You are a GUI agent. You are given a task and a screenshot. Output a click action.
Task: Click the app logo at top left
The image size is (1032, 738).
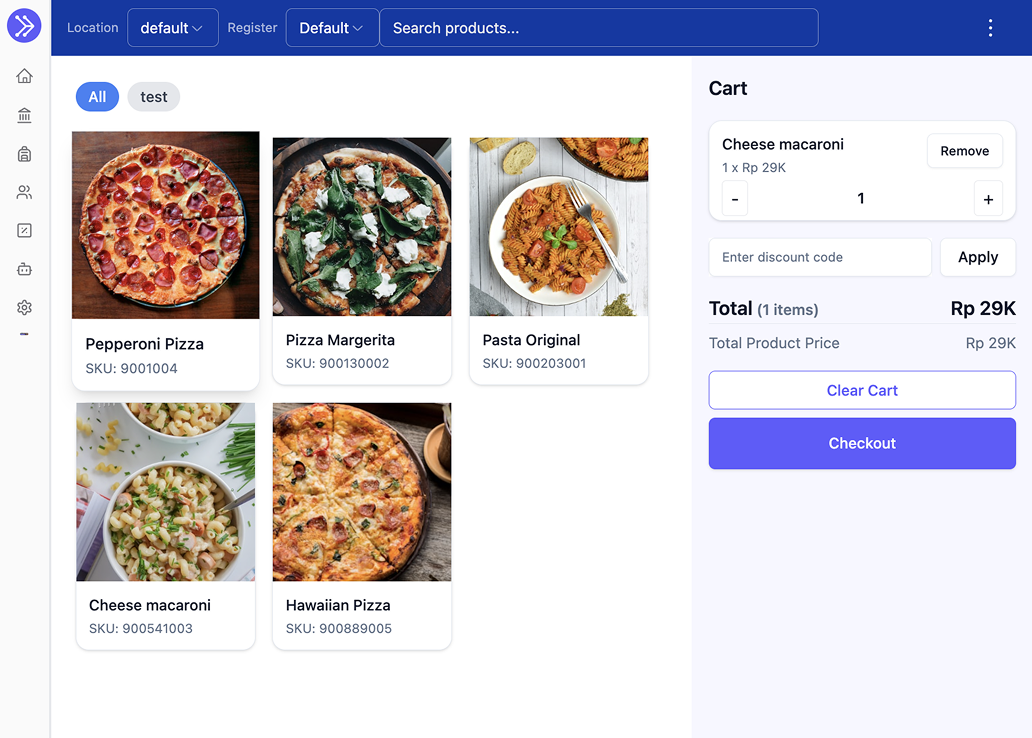(24, 26)
